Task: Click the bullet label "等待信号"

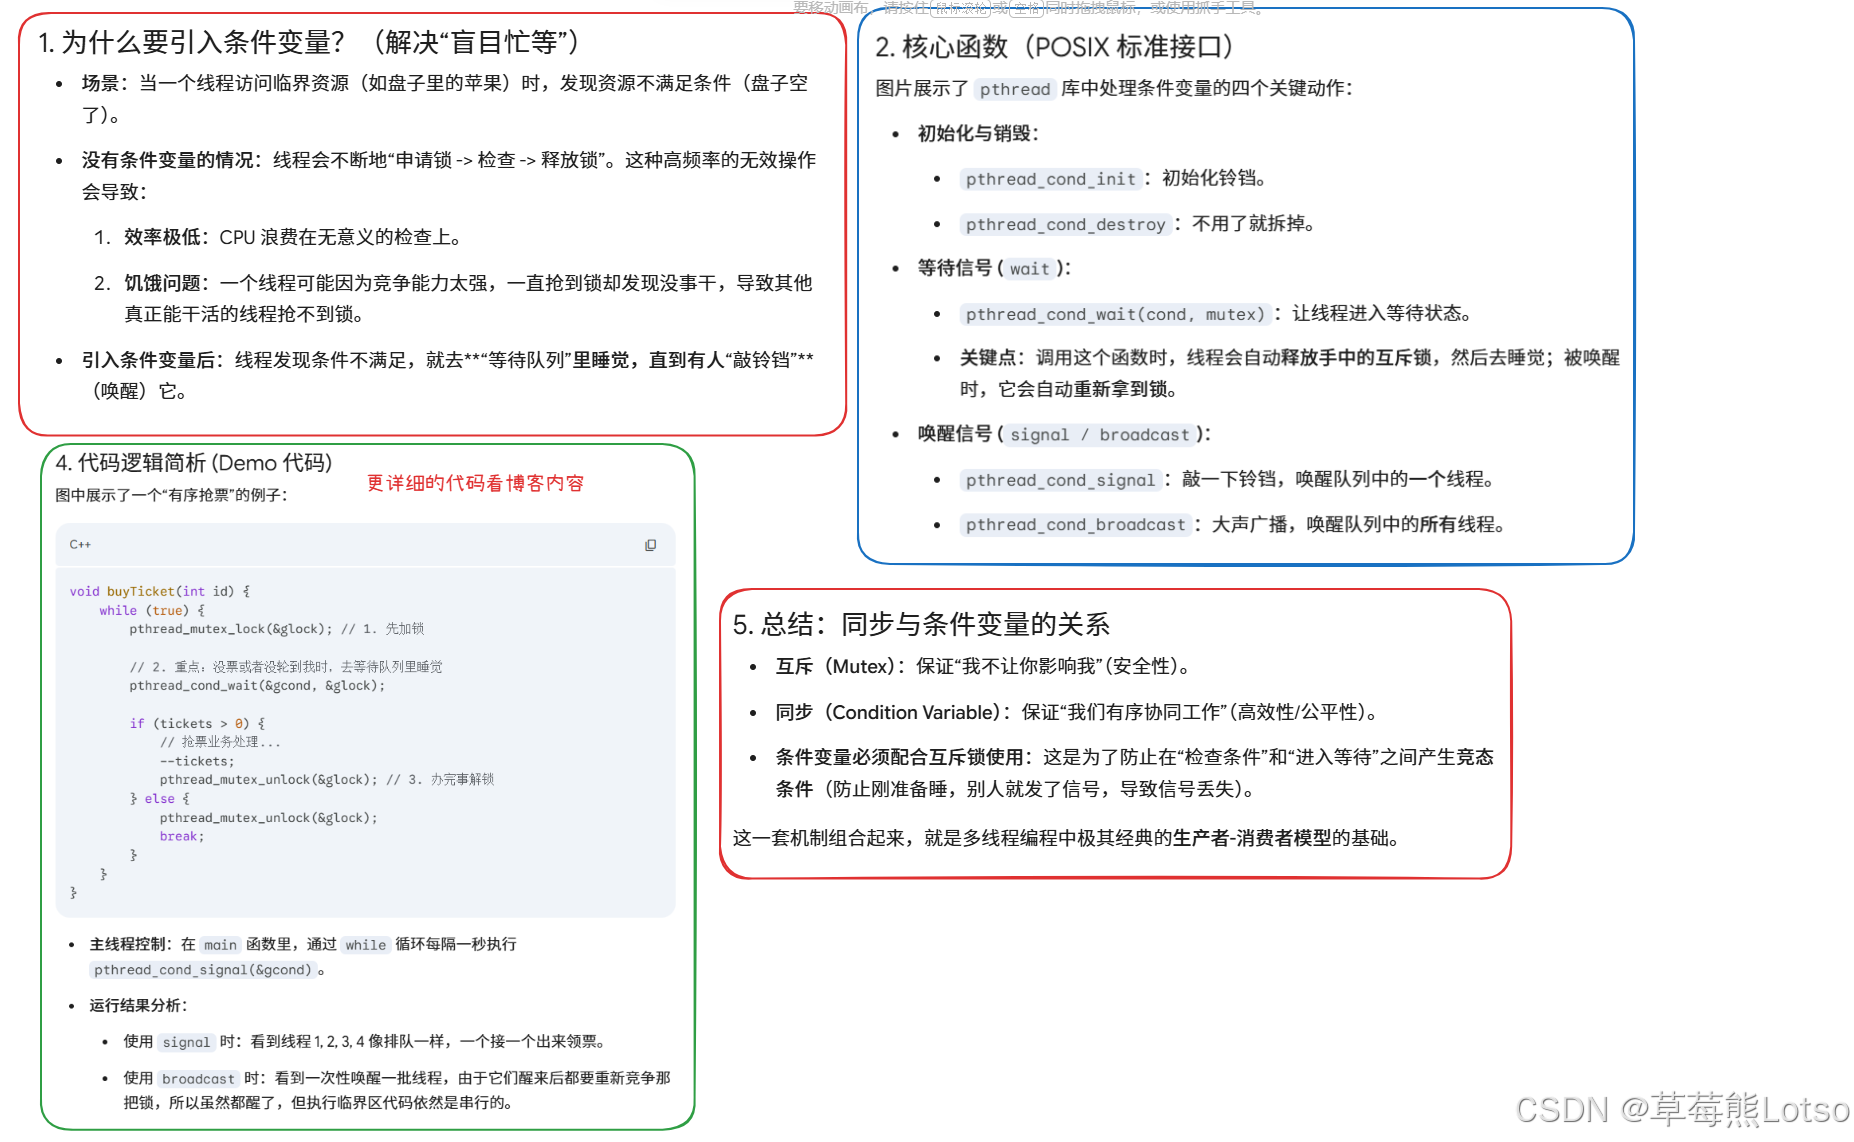Action: coord(955,268)
